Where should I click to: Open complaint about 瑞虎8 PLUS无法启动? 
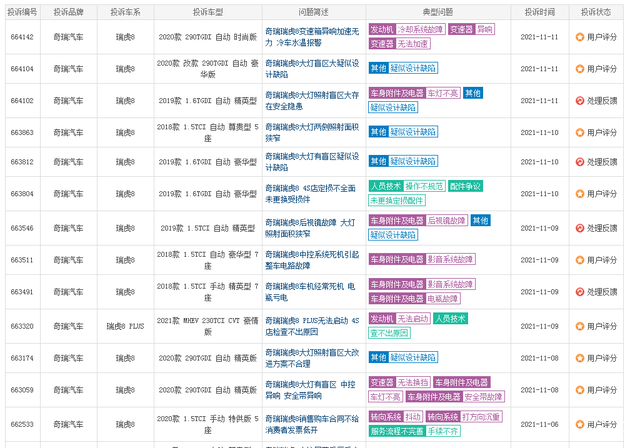pyautogui.click(x=311, y=326)
